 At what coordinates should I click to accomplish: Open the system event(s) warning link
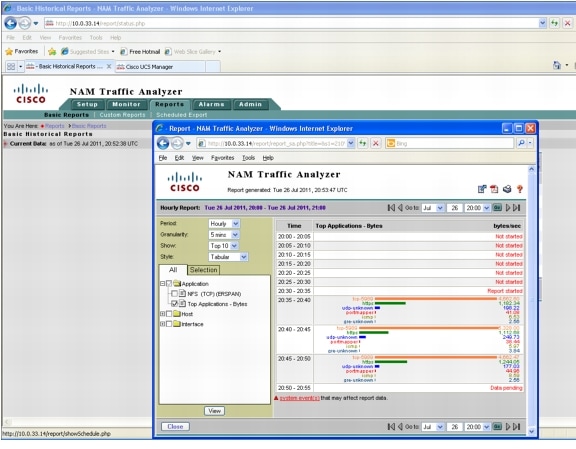[x=299, y=398]
